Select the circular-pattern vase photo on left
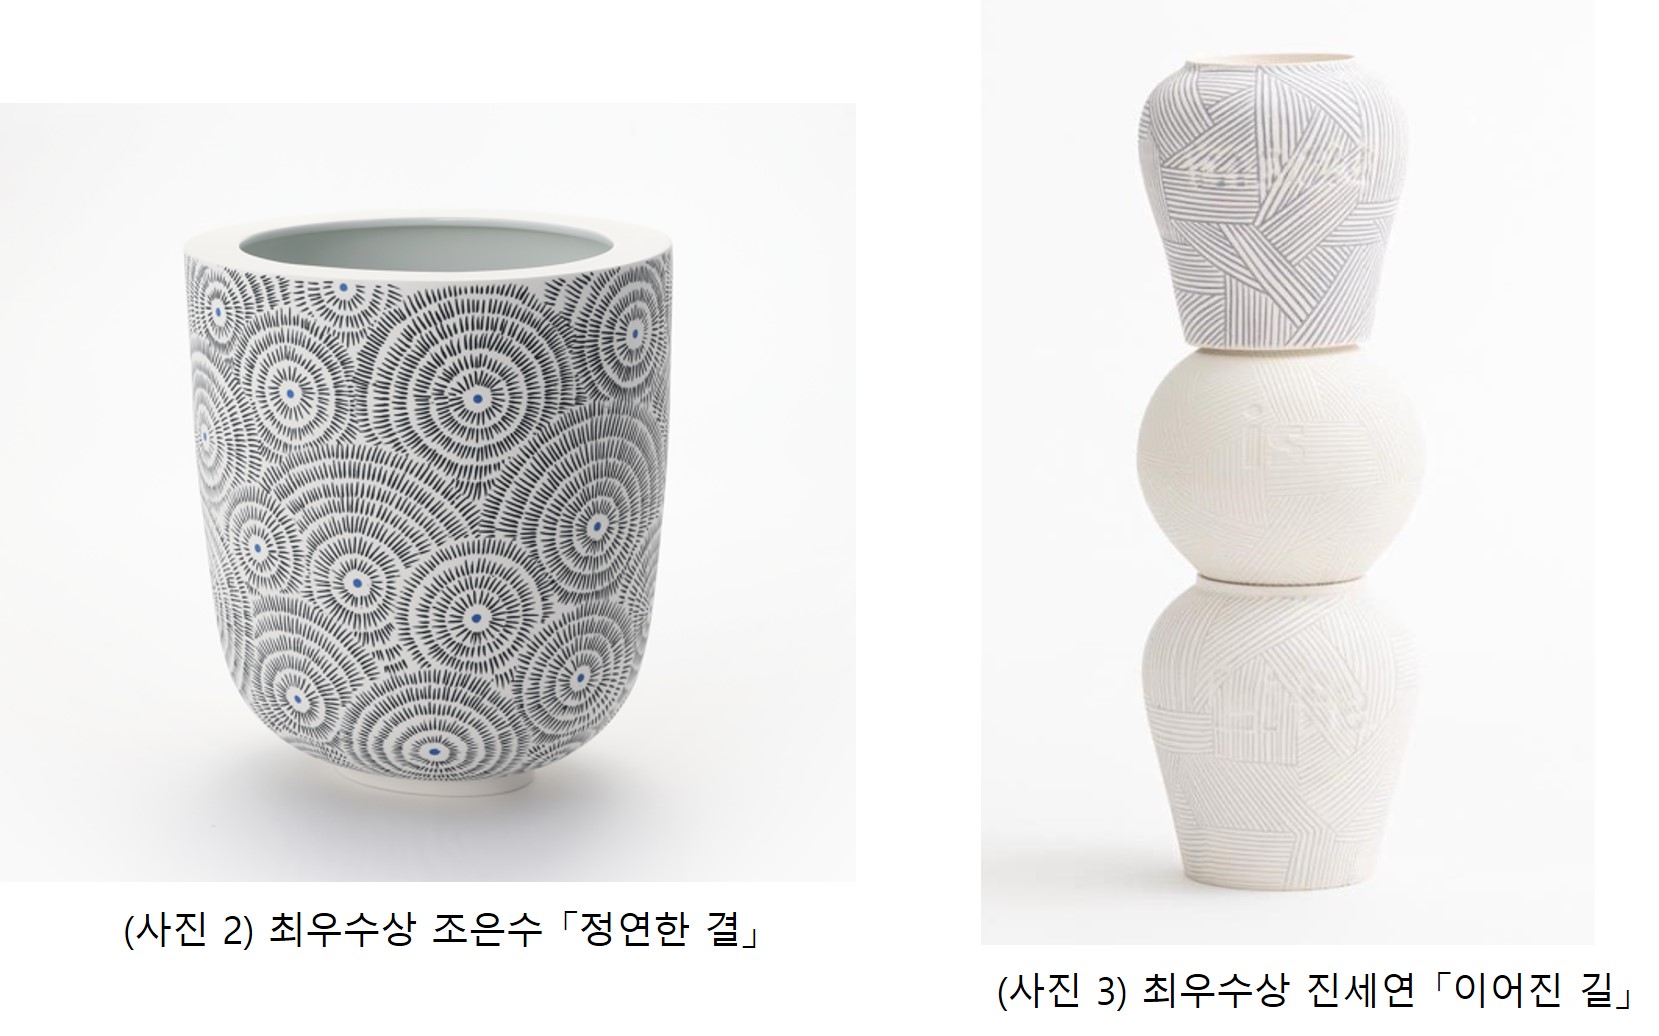 (427, 492)
